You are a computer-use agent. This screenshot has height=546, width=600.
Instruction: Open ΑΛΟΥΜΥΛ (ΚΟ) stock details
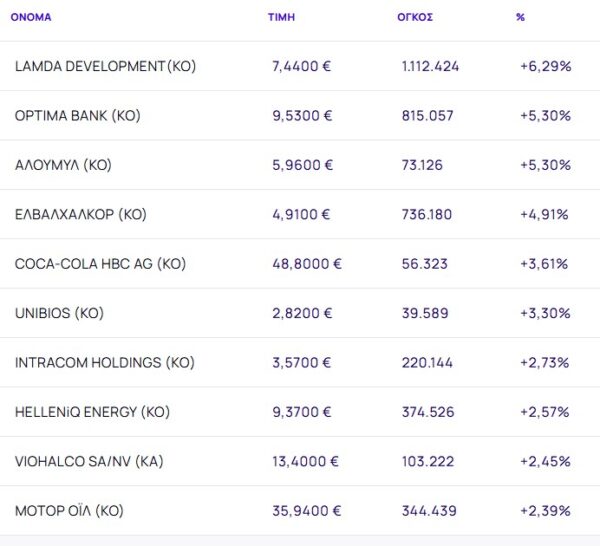pos(63,165)
